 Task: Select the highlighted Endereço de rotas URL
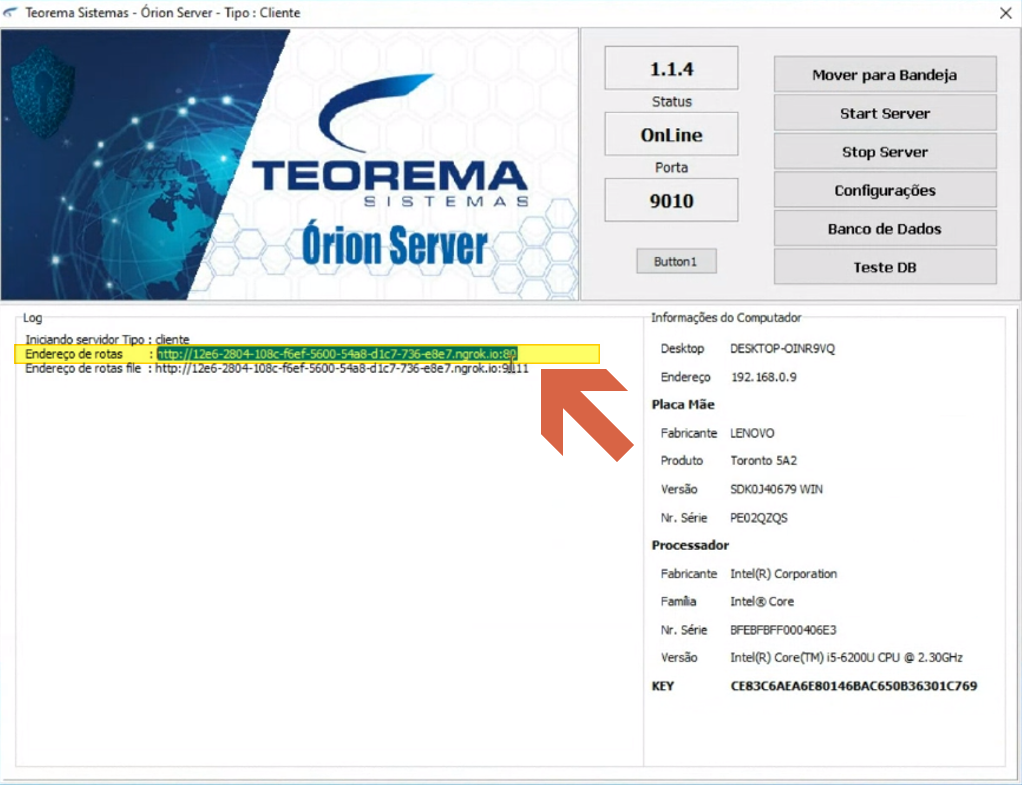coord(337,354)
